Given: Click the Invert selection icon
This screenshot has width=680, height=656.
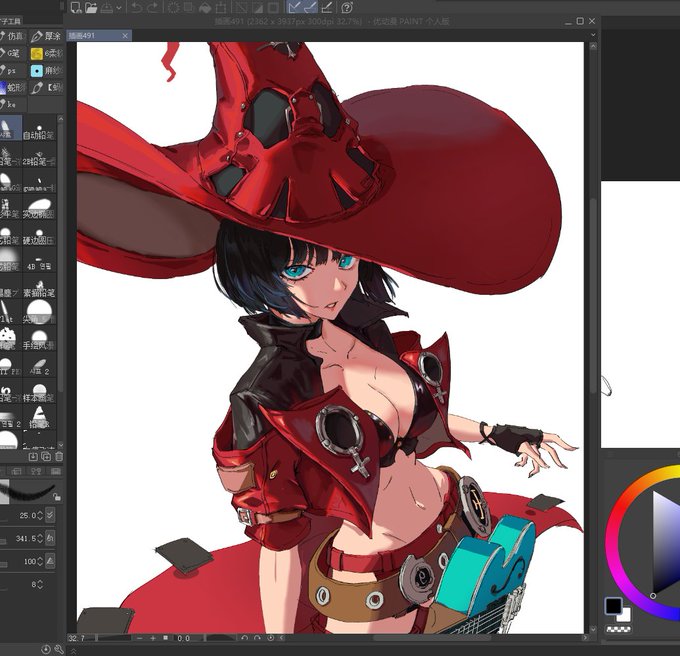Looking at the screenshot, I should (257, 7).
